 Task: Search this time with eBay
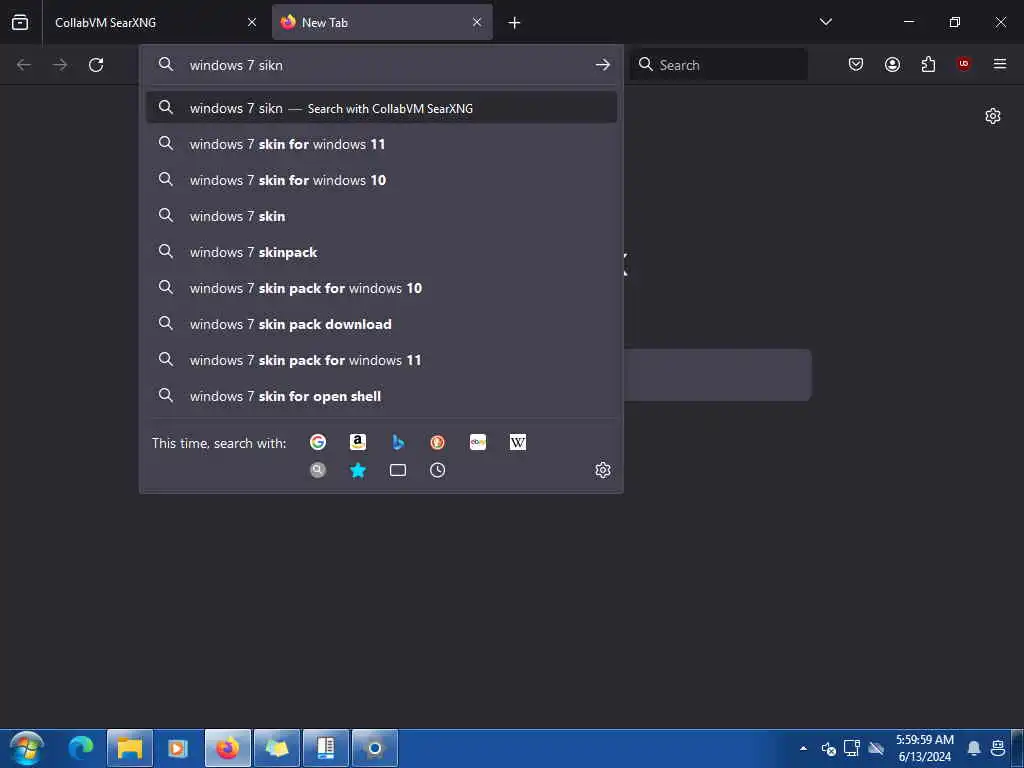pyautogui.click(x=478, y=442)
